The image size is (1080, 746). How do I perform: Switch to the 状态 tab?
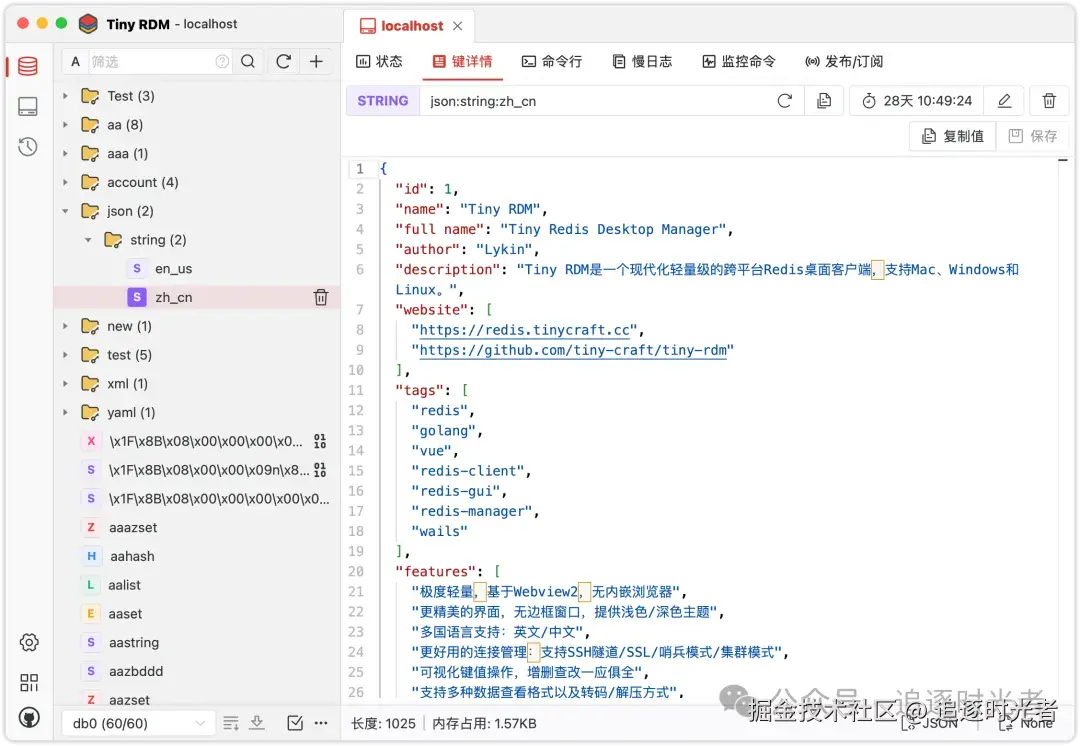[x=380, y=61]
